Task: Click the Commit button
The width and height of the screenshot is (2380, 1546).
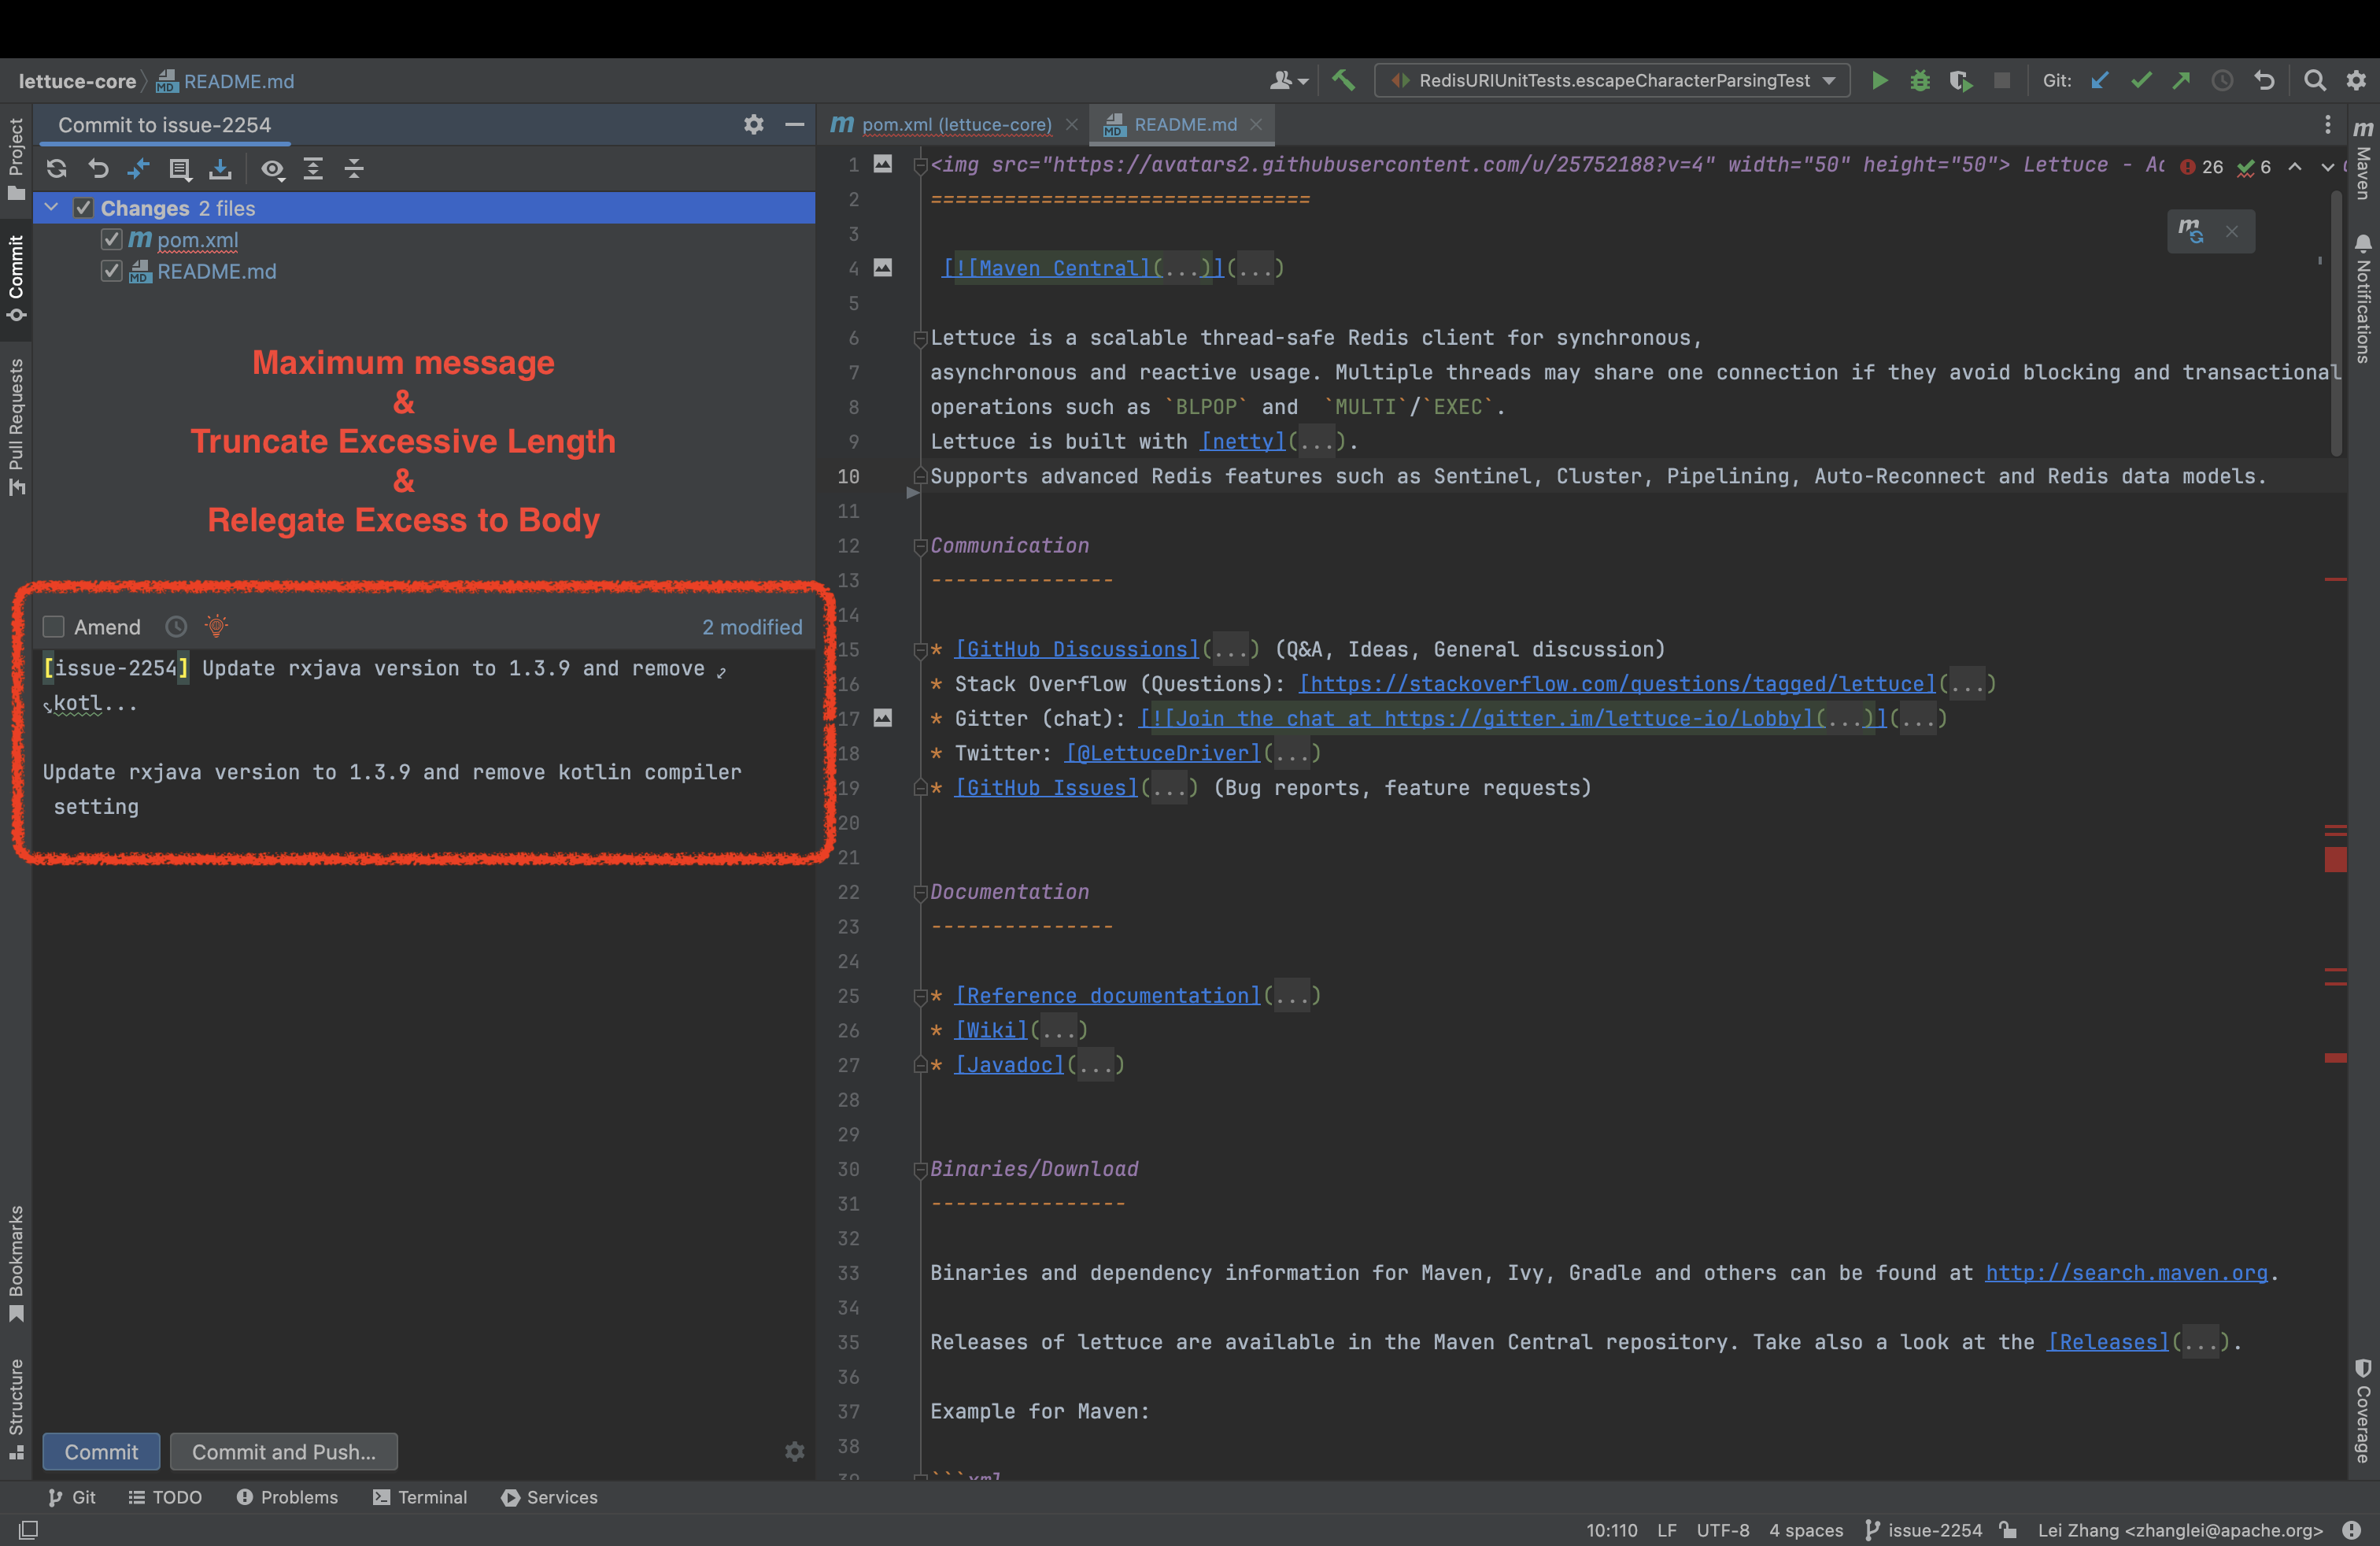Action: (x=101, y=1451)
